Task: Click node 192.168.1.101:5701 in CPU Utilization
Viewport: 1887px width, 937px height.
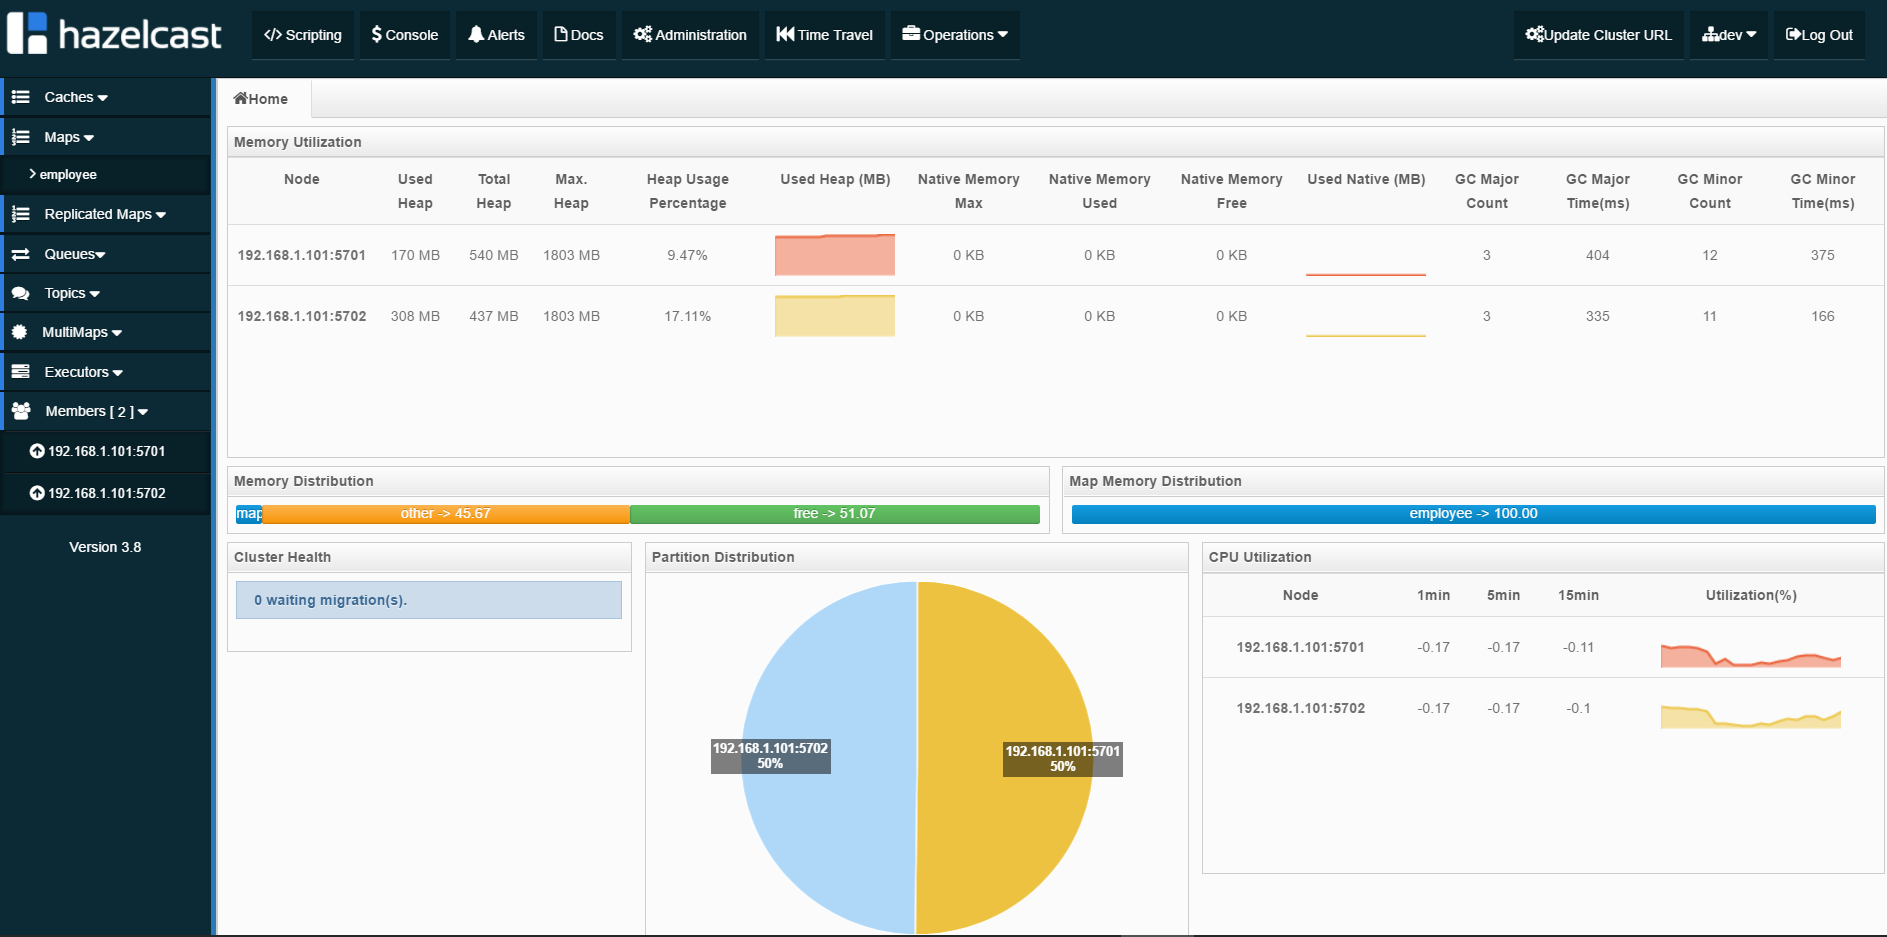Action: [1301, 647]
